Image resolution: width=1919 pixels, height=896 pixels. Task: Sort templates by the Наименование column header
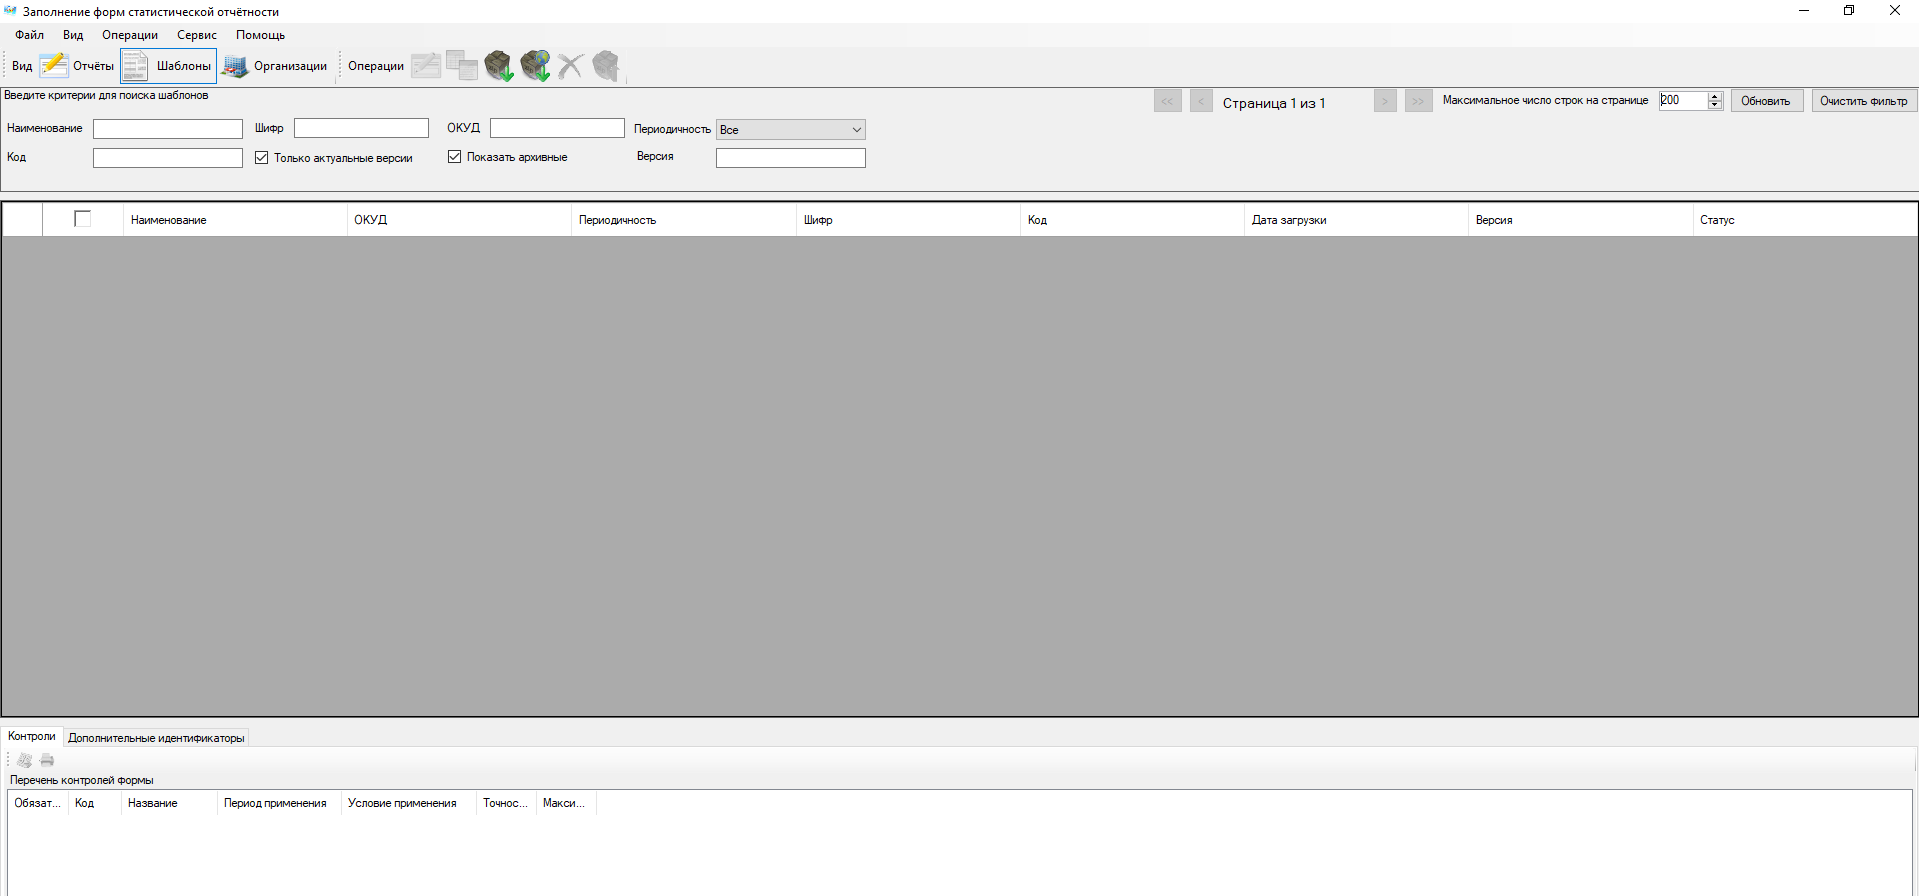pos(235,220)
